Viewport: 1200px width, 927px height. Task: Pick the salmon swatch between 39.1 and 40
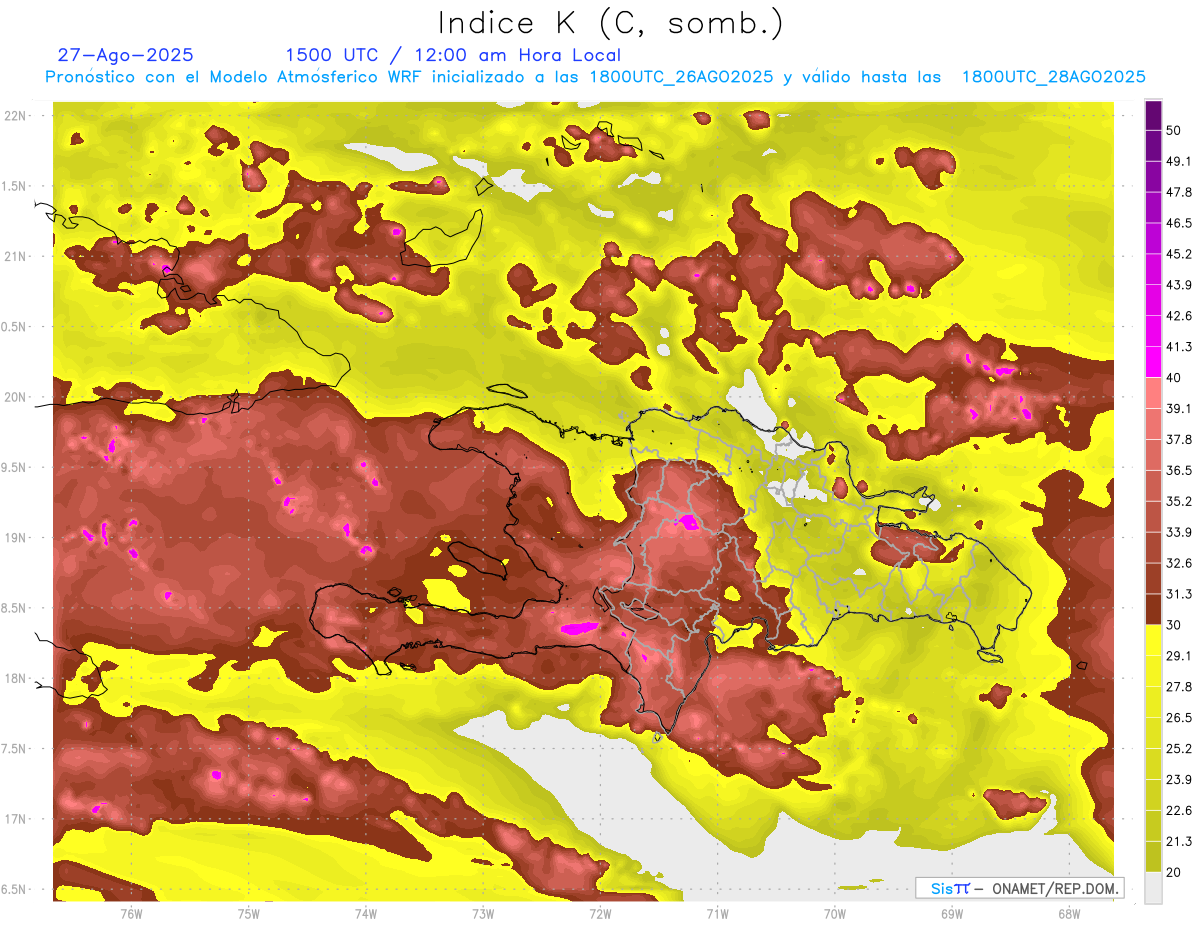click(x=1153, y=393)
